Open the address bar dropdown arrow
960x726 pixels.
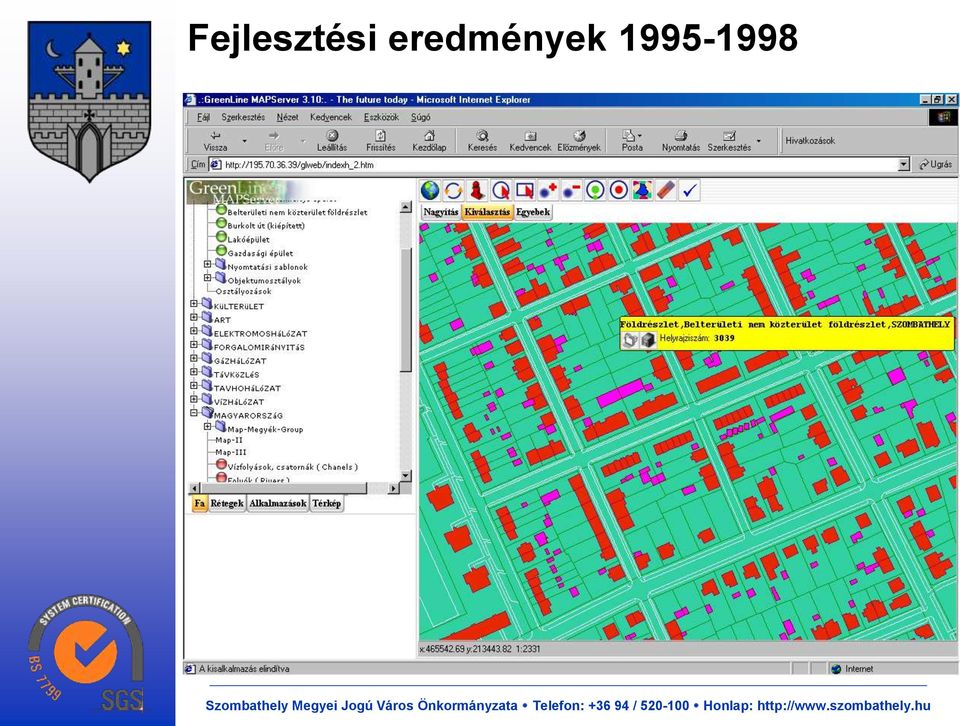click(904, 165)
